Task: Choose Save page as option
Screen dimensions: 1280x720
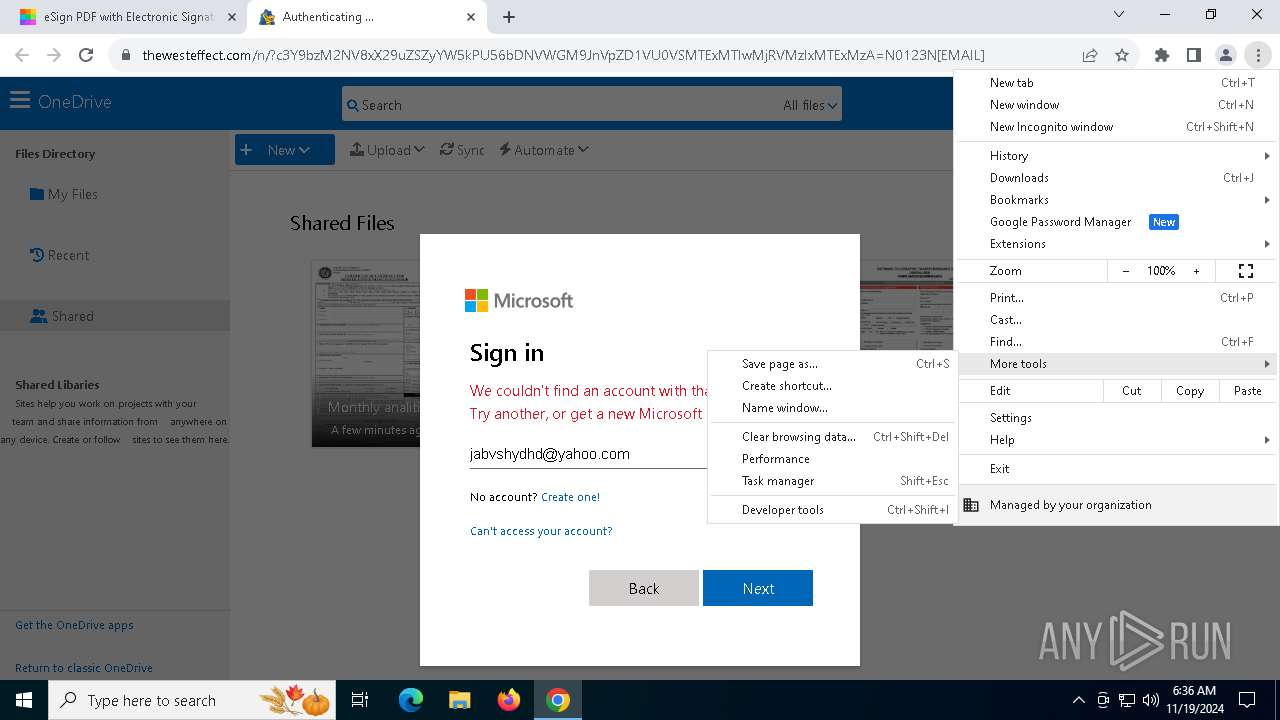Action: (x=832, y=364)
